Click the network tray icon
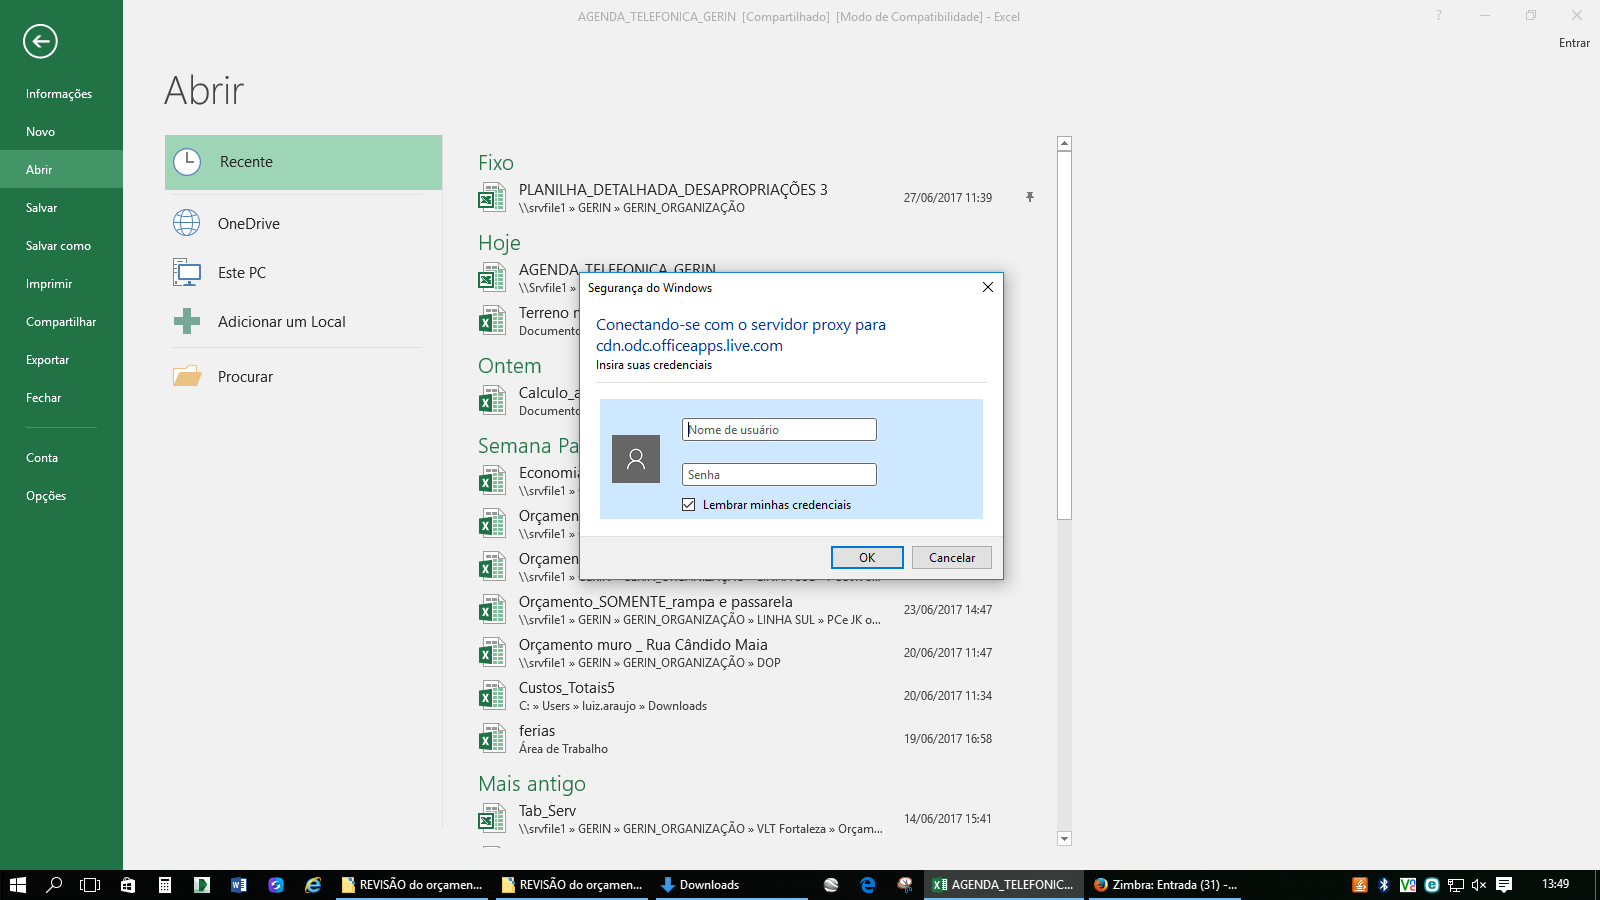Image resolution: width=1600 pixels, height=900 pixels. click(x=1456, y=885)
